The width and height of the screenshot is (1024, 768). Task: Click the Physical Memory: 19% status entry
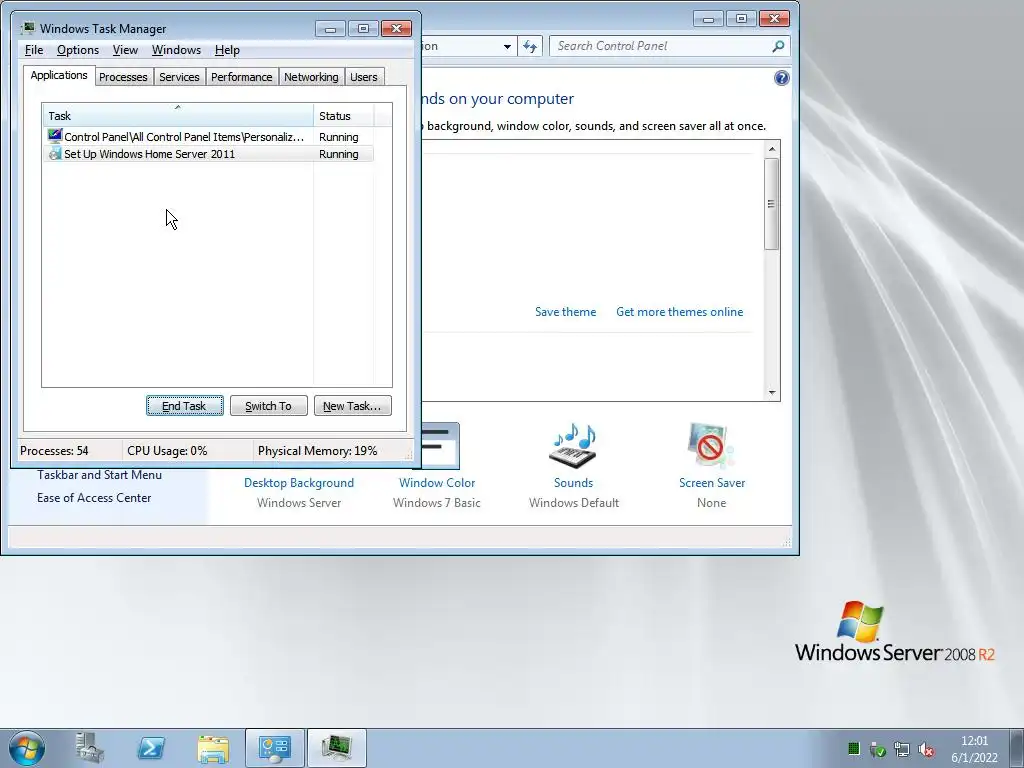(317, 451)
